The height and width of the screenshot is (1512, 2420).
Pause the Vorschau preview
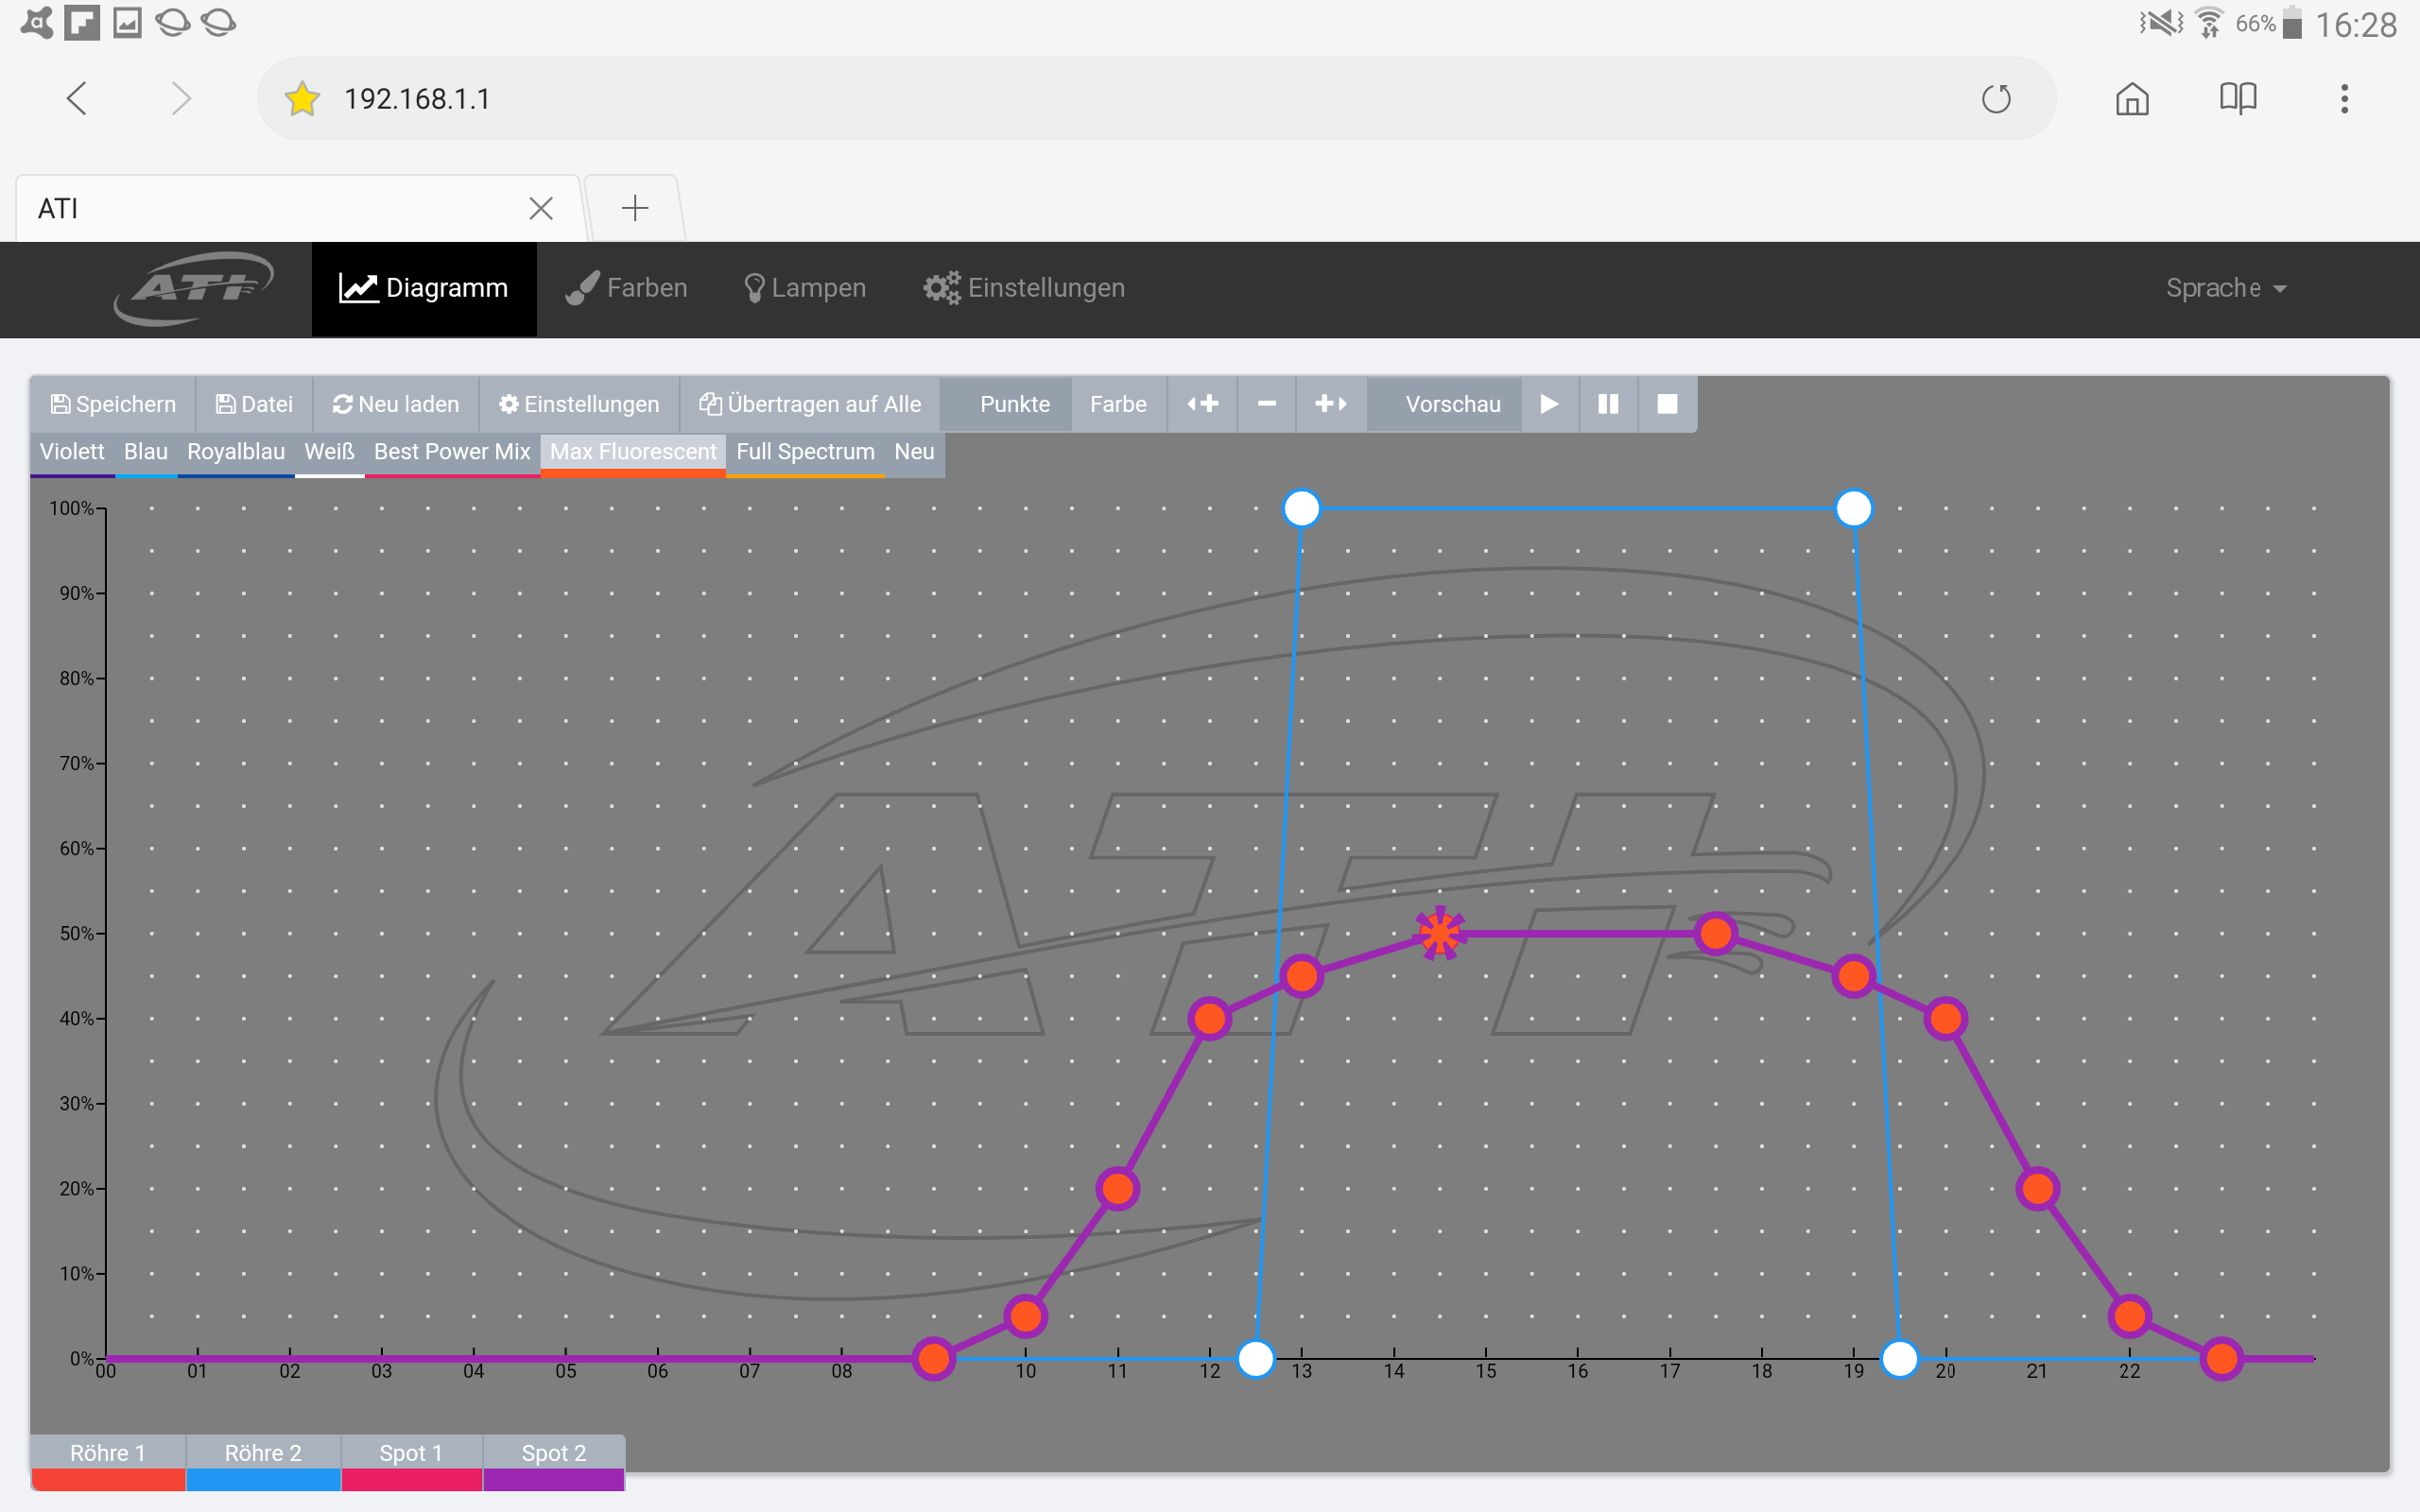pyautogui.click(x=1608, y=404)
